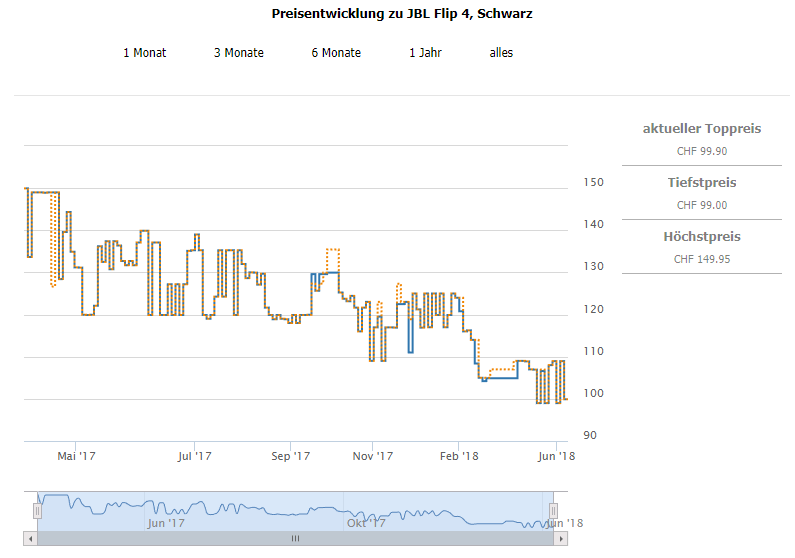Click the CHF 149.95 highest price value
This screenshot has height=558, width=795.
(701, 259)
